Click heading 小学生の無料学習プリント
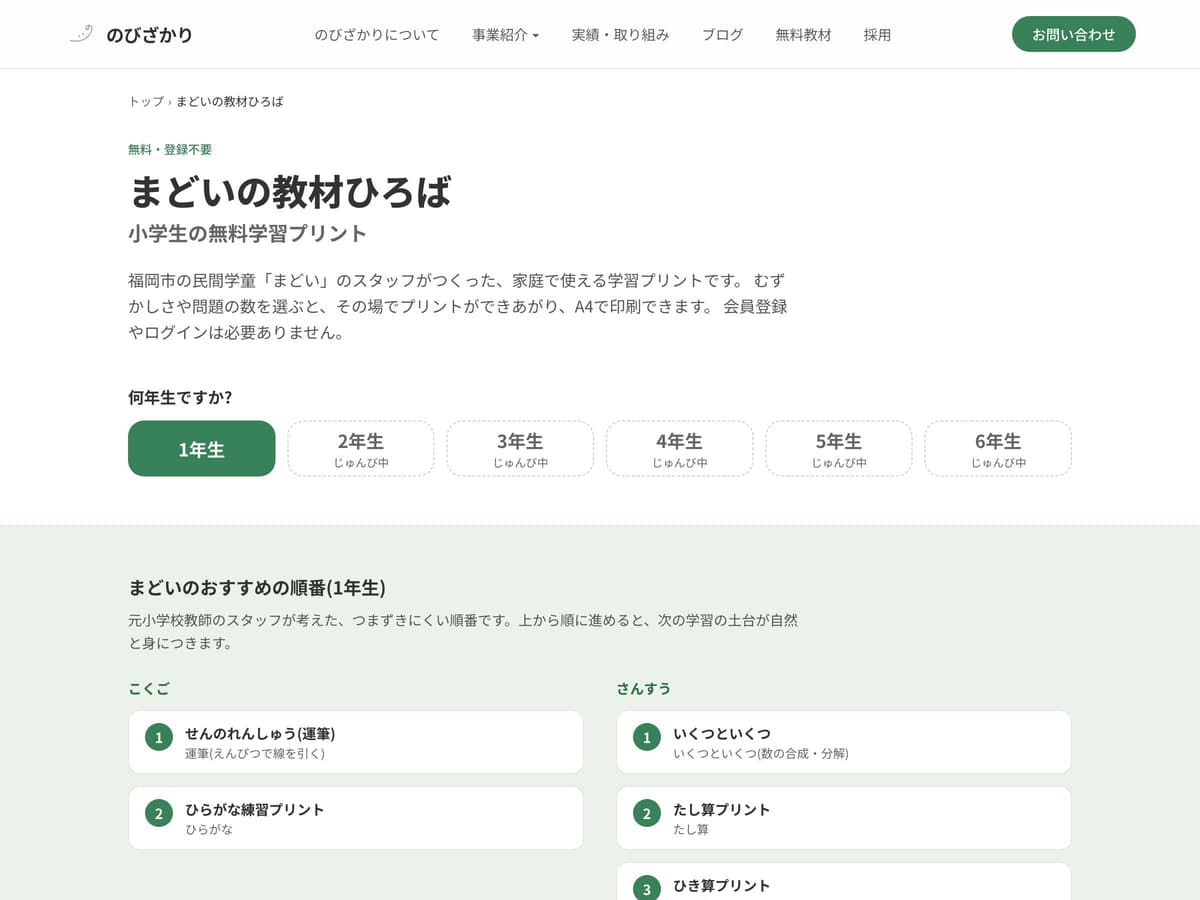 (248, 233)
